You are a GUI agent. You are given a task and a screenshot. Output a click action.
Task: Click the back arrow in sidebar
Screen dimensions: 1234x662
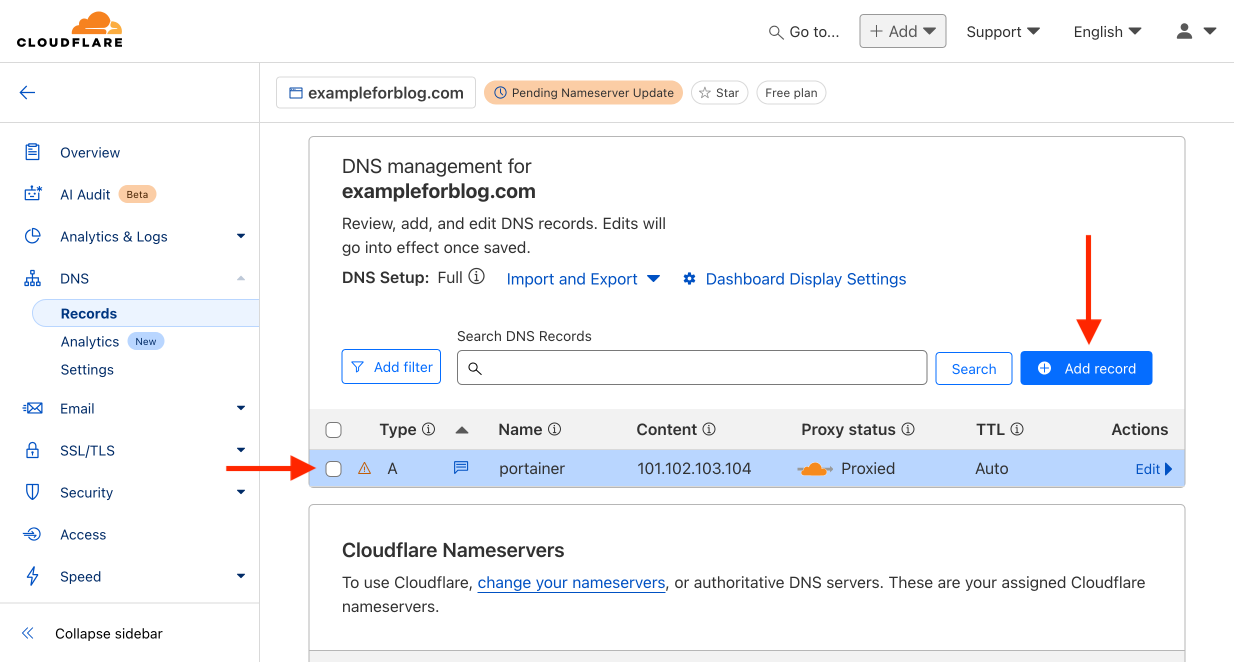point(27,93)
